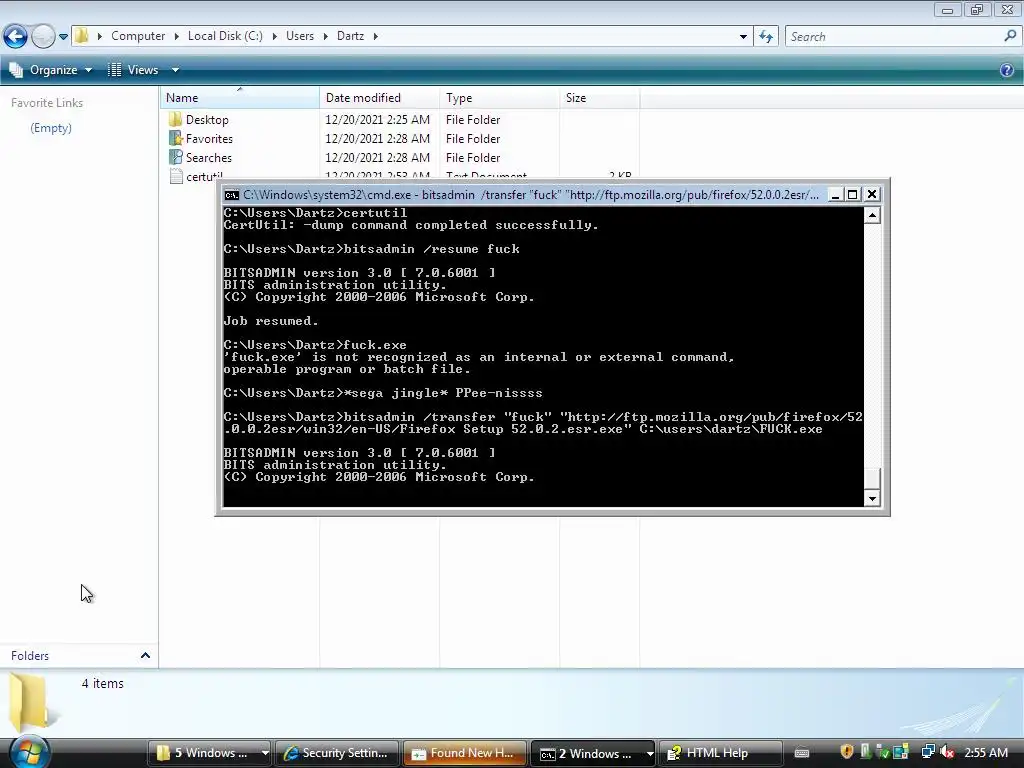Open the address bar history dropdown
Screen dimensions: 1024x768
[x=743, y=37]
